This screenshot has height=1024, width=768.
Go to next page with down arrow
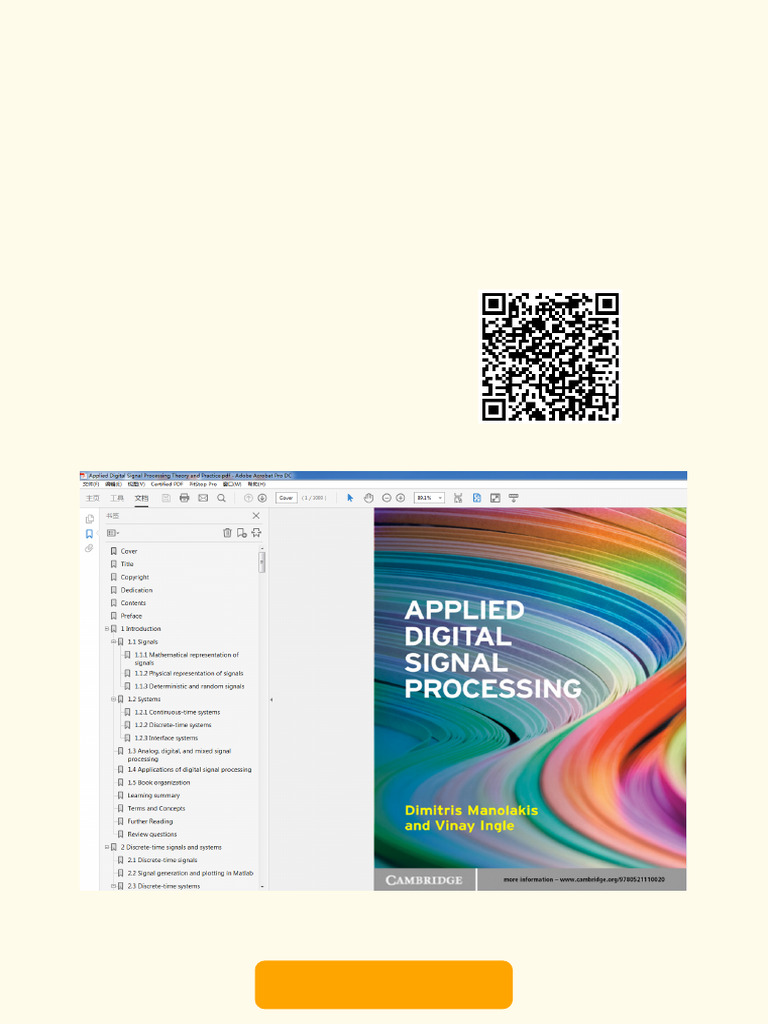pyautogui.click(x=262, y=498)
